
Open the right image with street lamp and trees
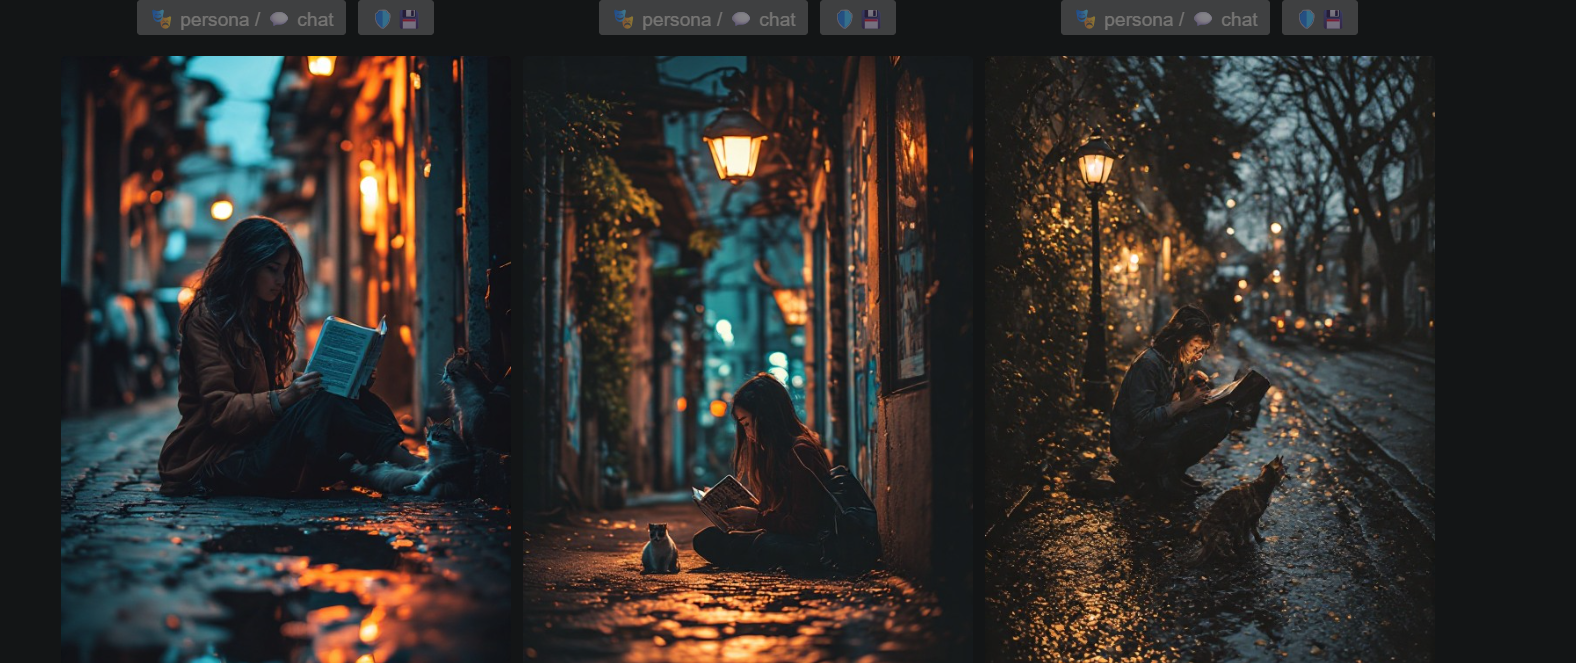(x=1210, y=359)
